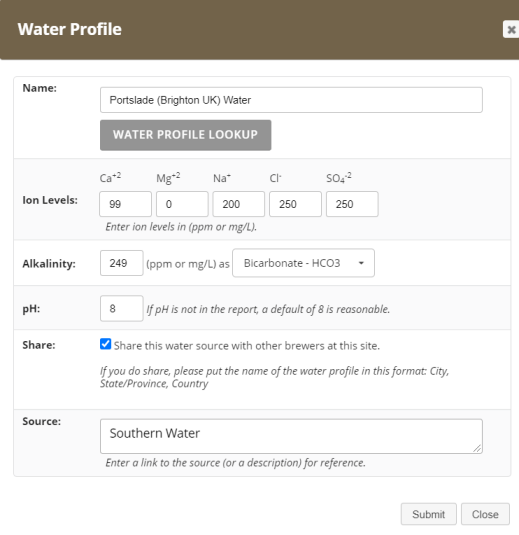Uncheck Share this water source checkbox
519x535 pixels.
105,344
